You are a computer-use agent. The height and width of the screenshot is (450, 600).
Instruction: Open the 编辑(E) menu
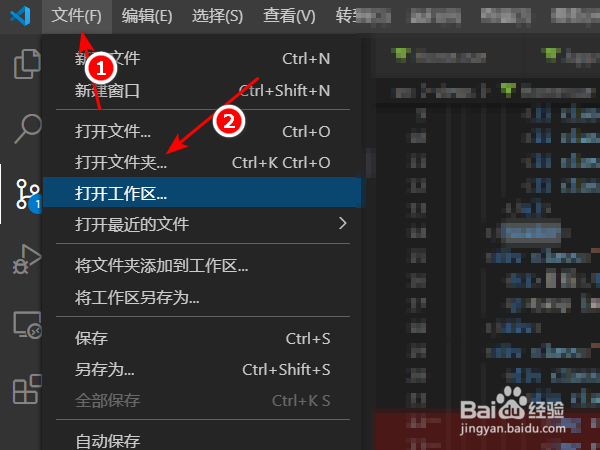coord(147,16)
